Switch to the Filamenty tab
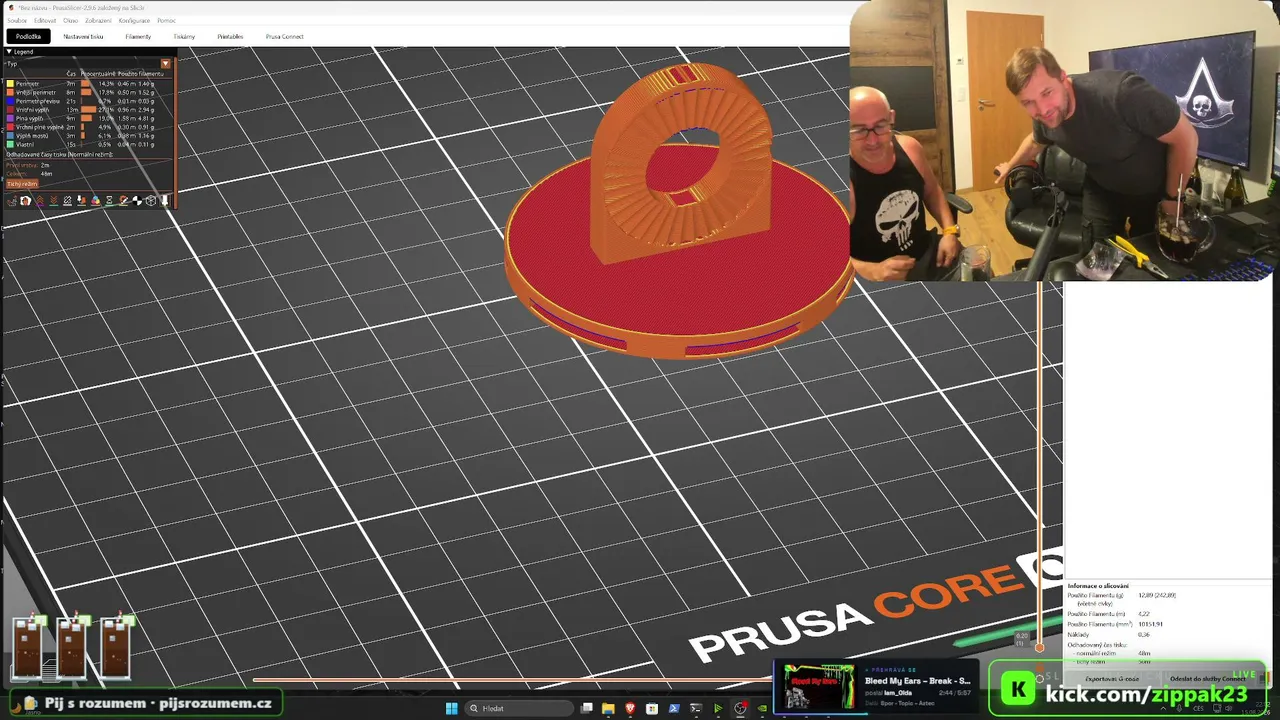Screen dimensions: 1280x720 pos(138,36)
